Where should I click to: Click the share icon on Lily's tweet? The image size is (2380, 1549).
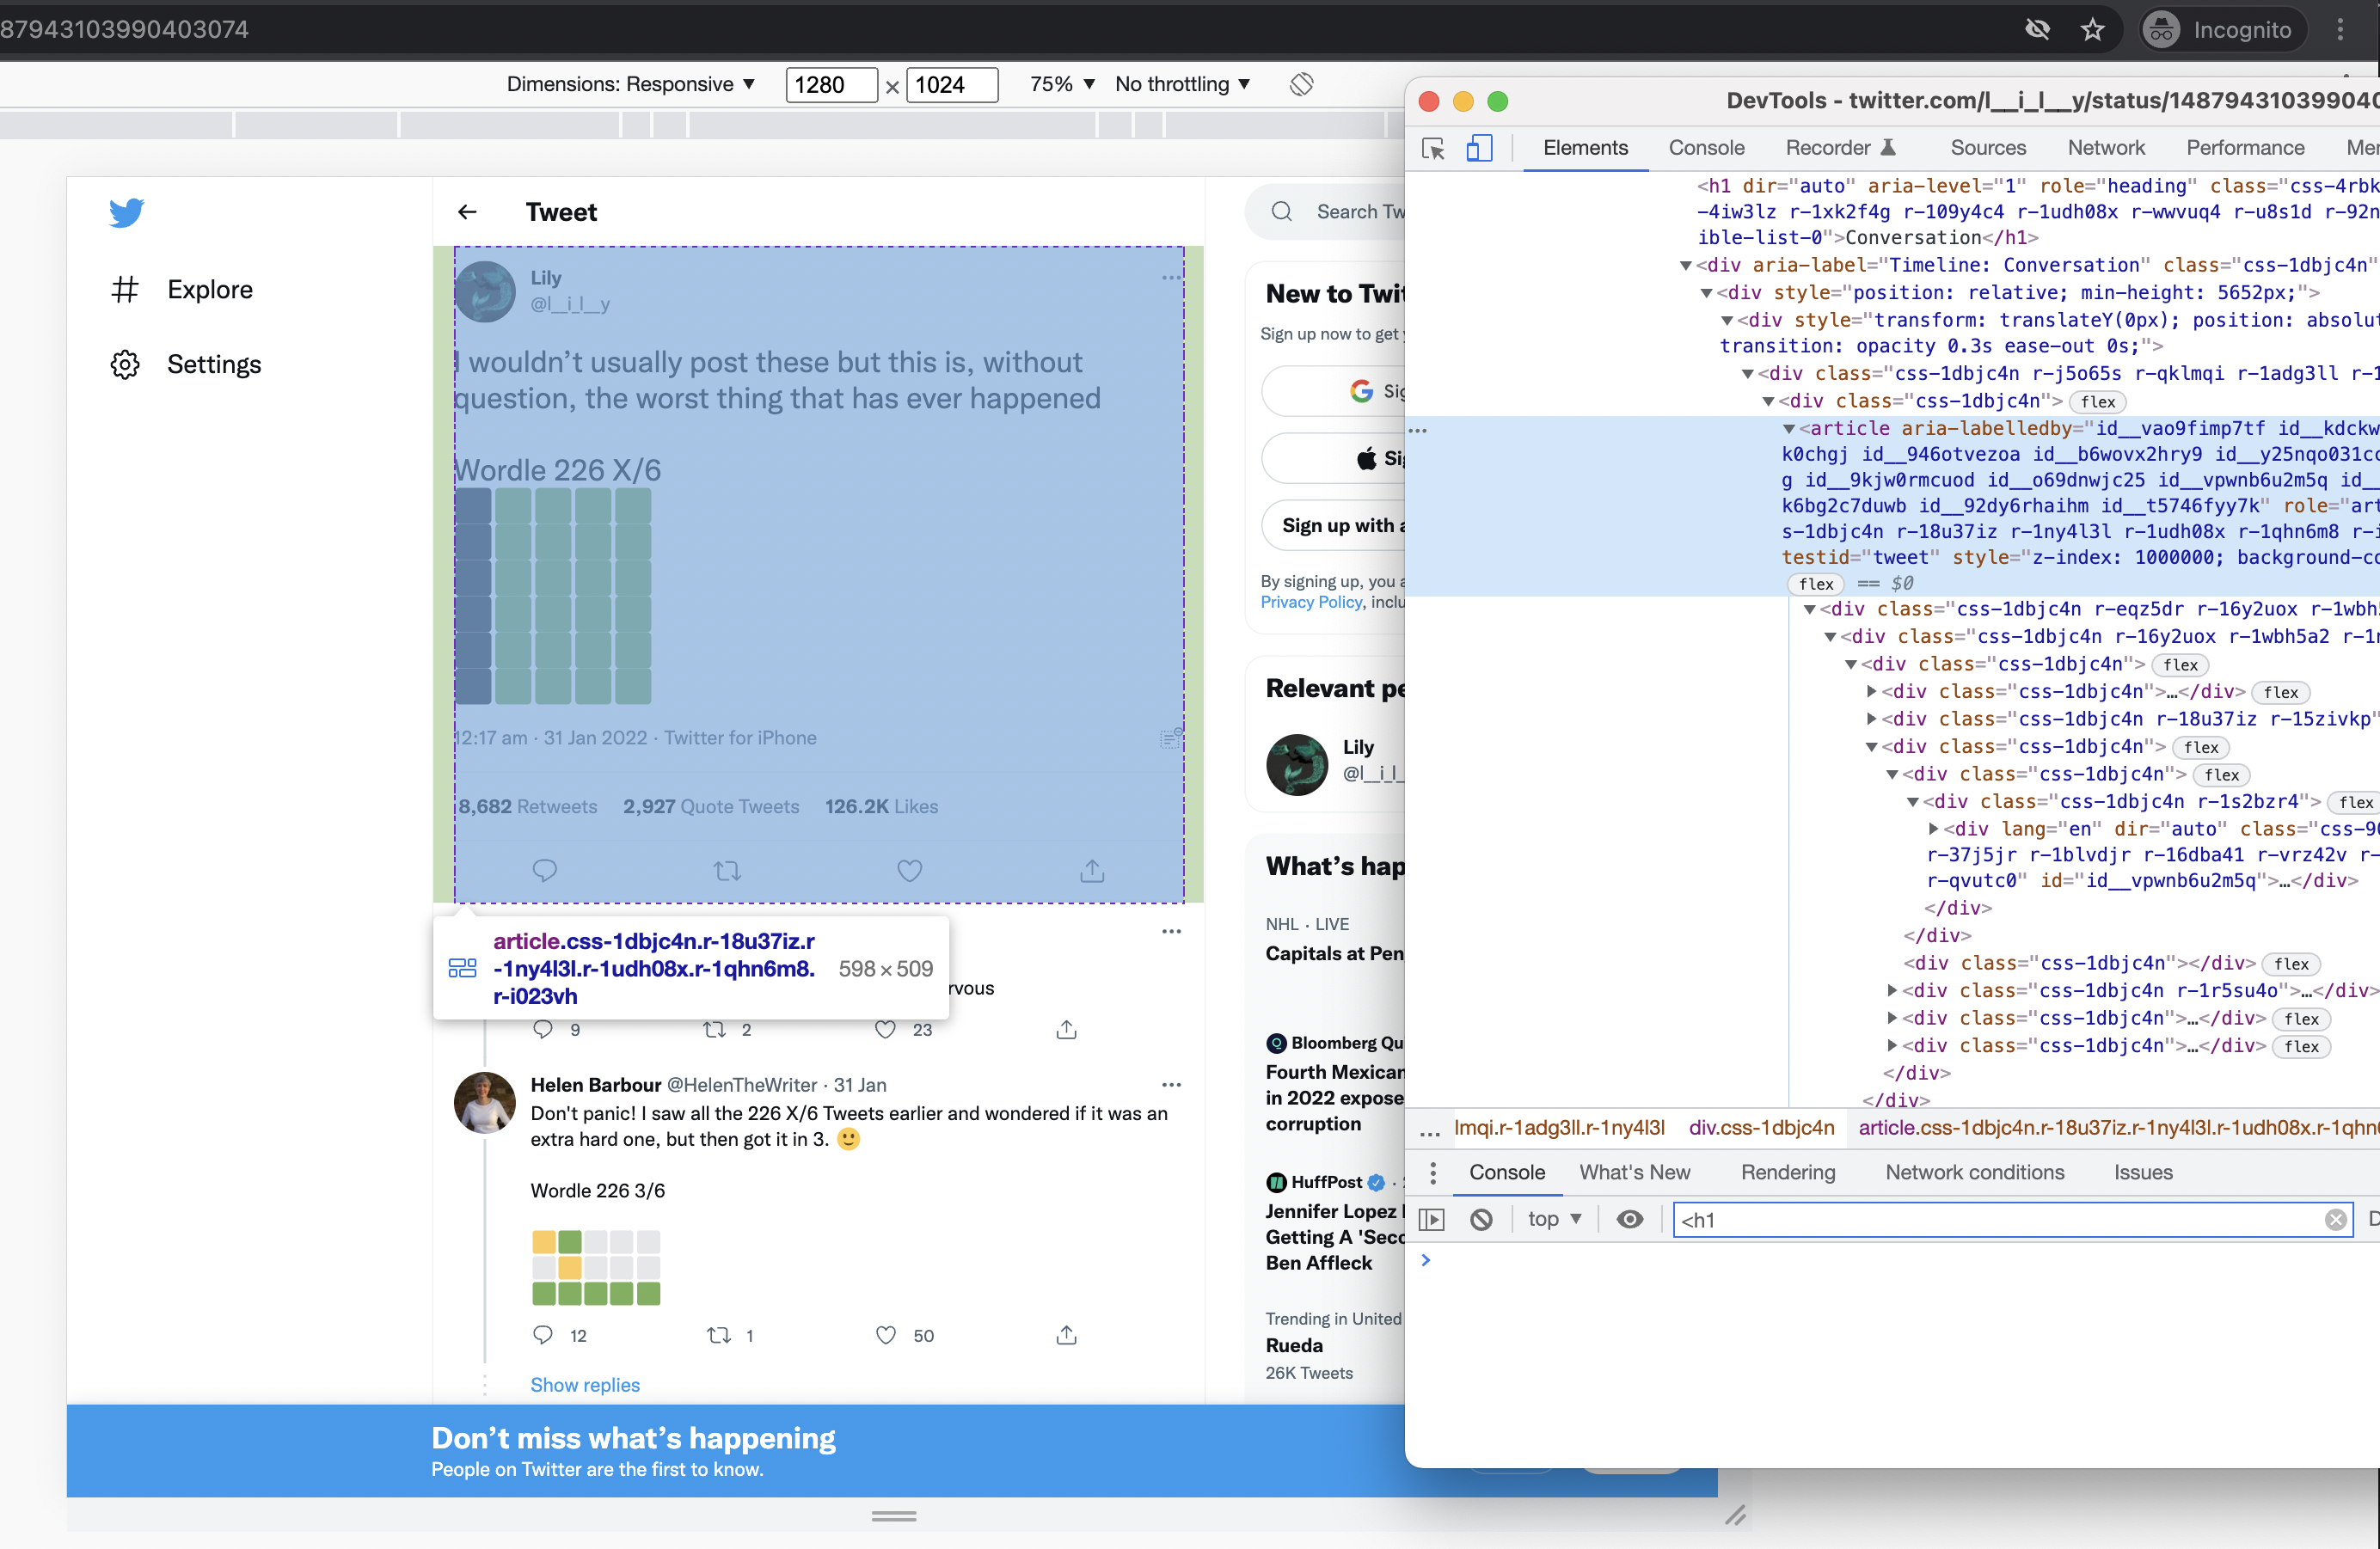coord(1091,871)
